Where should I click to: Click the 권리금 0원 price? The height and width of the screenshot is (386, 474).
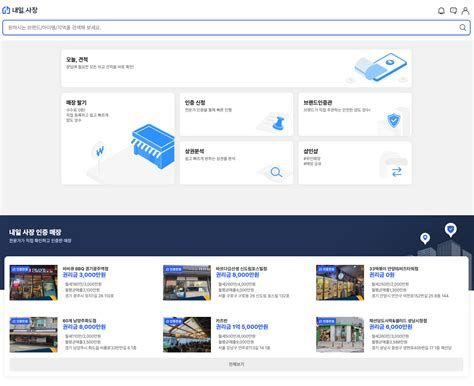click(x=382, y=275)
